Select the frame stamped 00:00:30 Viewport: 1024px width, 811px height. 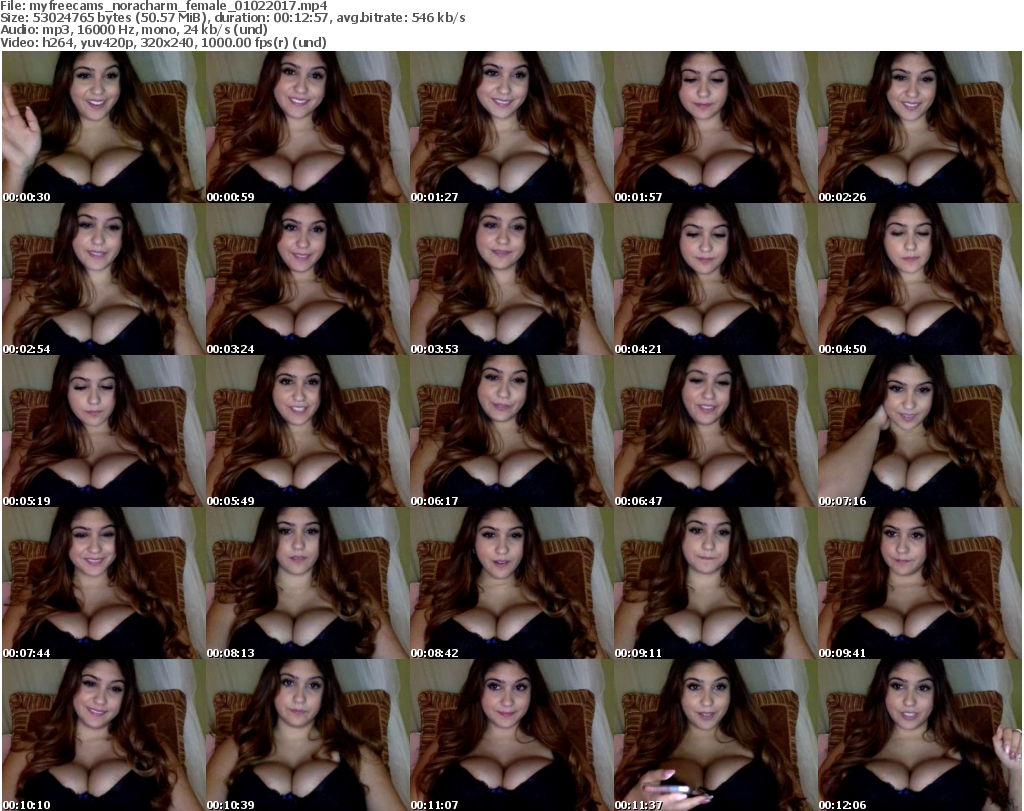click(103, 127)
